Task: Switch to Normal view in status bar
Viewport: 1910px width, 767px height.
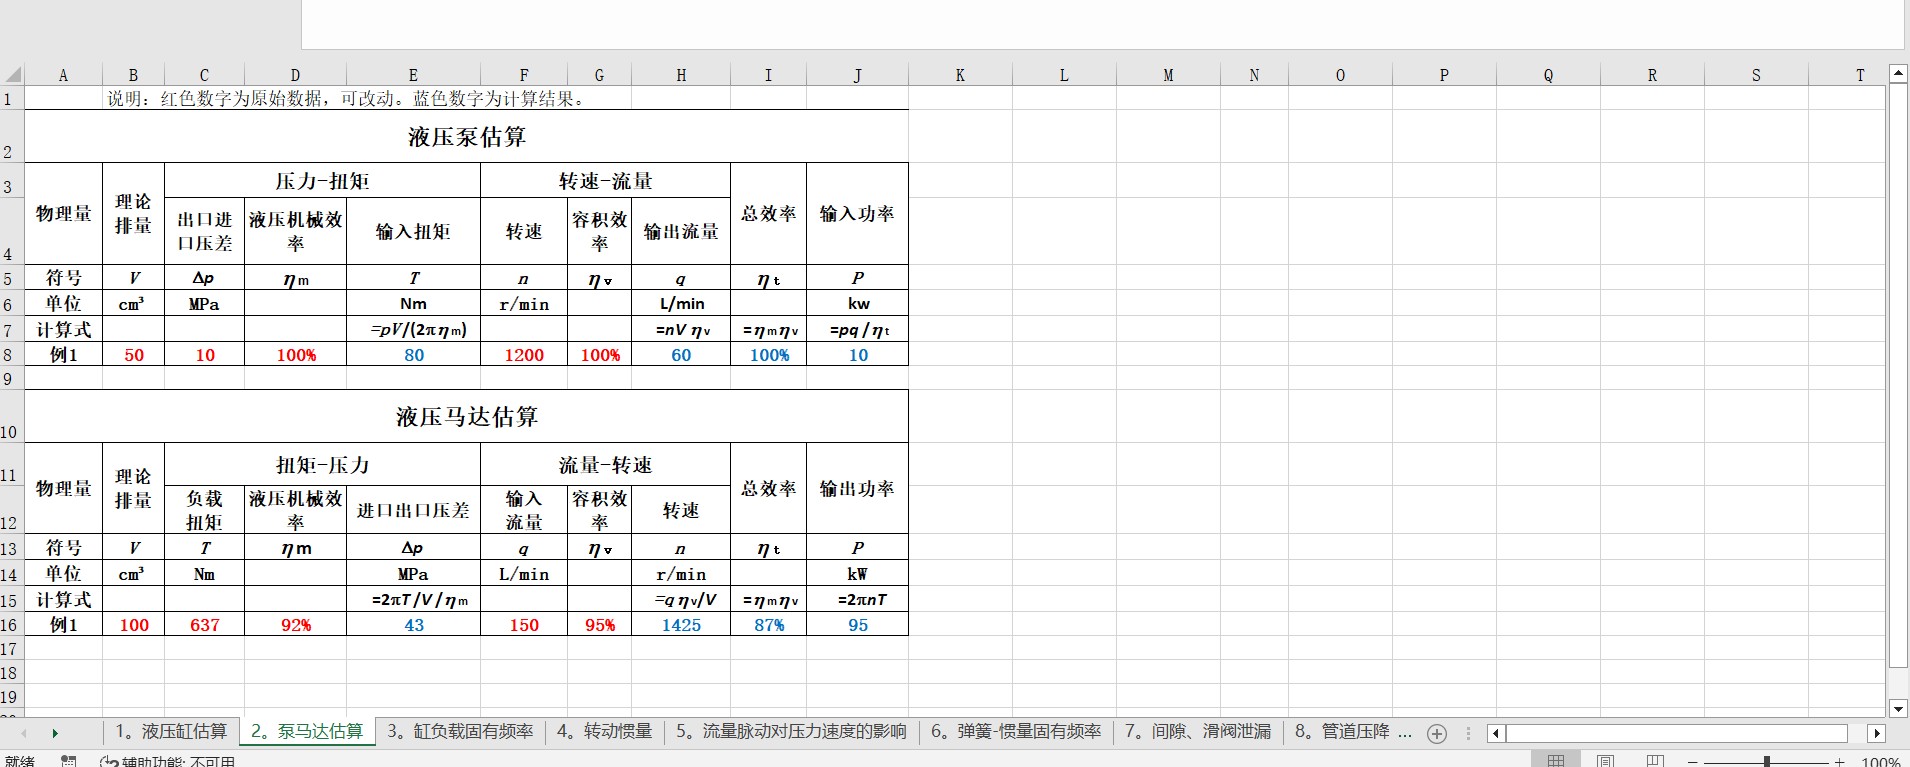Action: 1556,761
